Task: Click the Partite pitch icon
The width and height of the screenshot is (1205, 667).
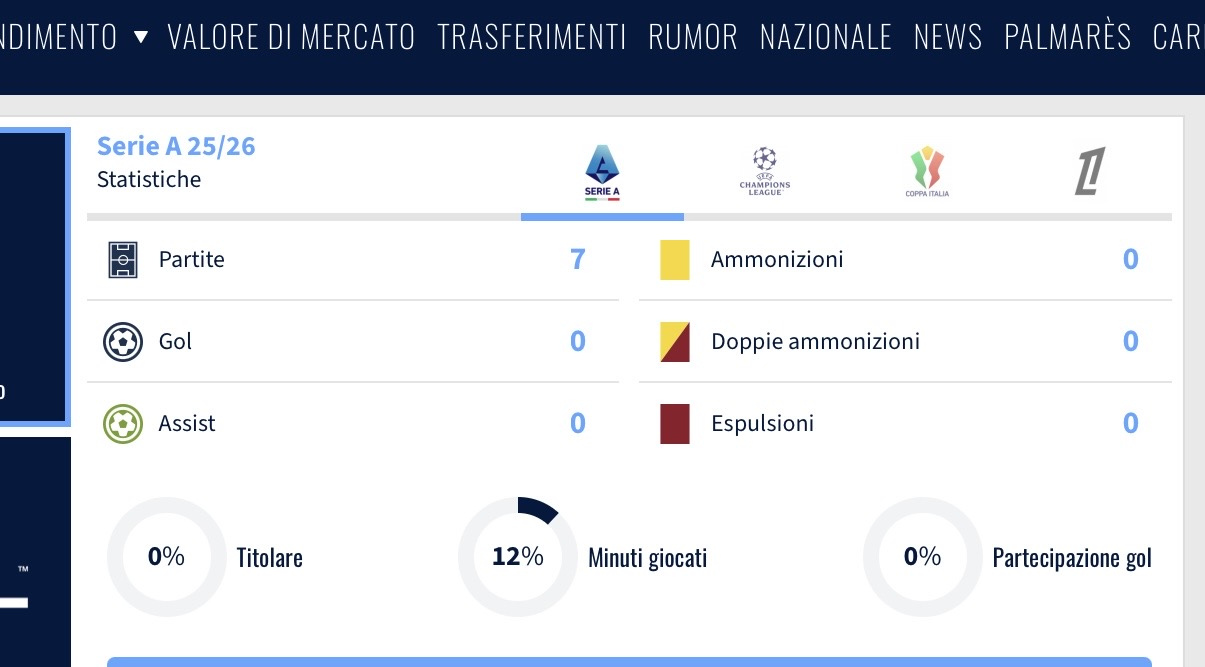Action: click(x=123, y=260)
